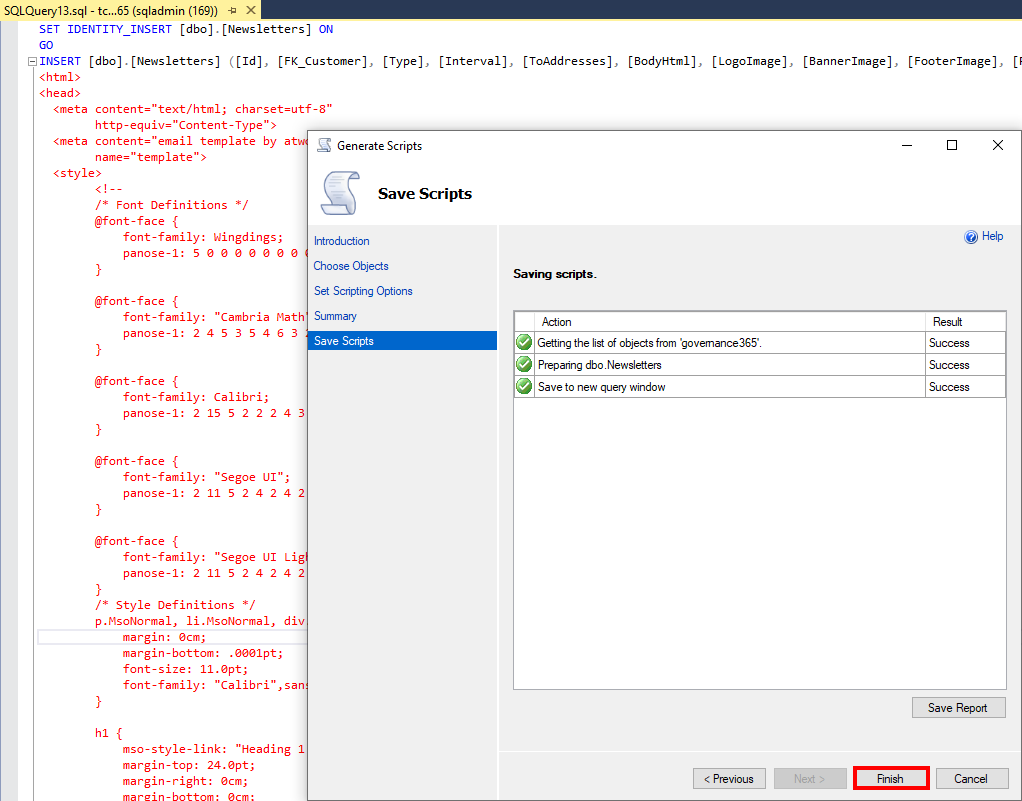The width and height of the screenshot is (1022, 801).
Task: Click the Finish button
Action: pyautogui.click(x=890, y=779)
